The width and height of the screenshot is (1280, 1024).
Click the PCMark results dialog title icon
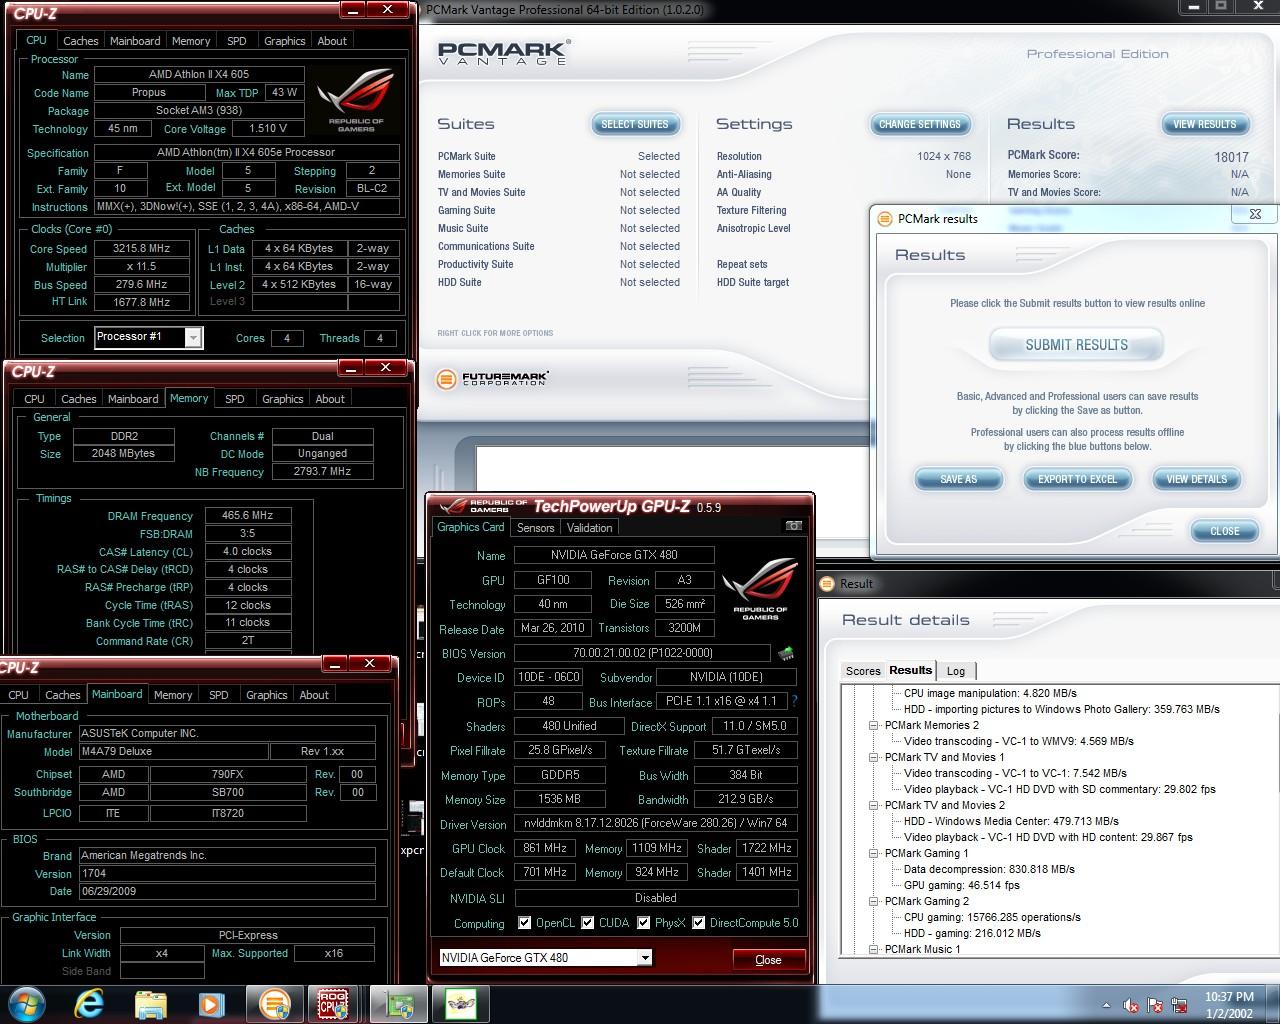click(884, 218)
